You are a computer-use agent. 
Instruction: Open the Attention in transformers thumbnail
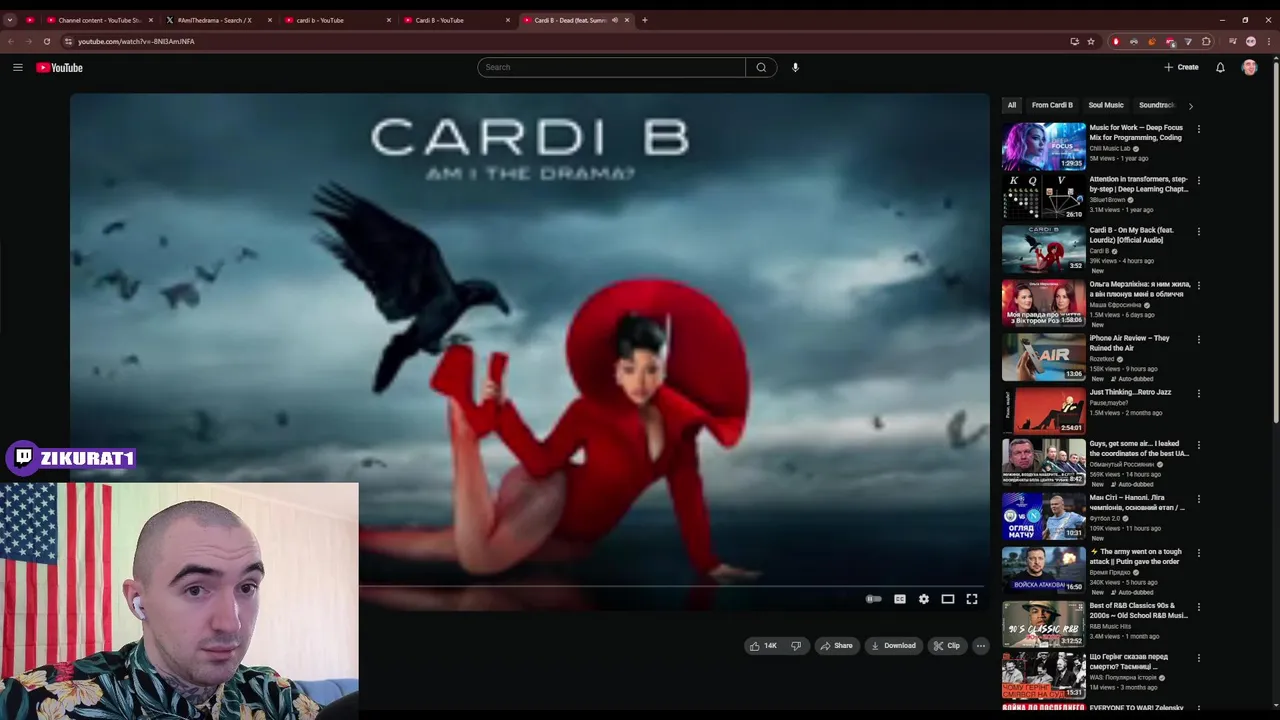click(x=1044, y=197)
